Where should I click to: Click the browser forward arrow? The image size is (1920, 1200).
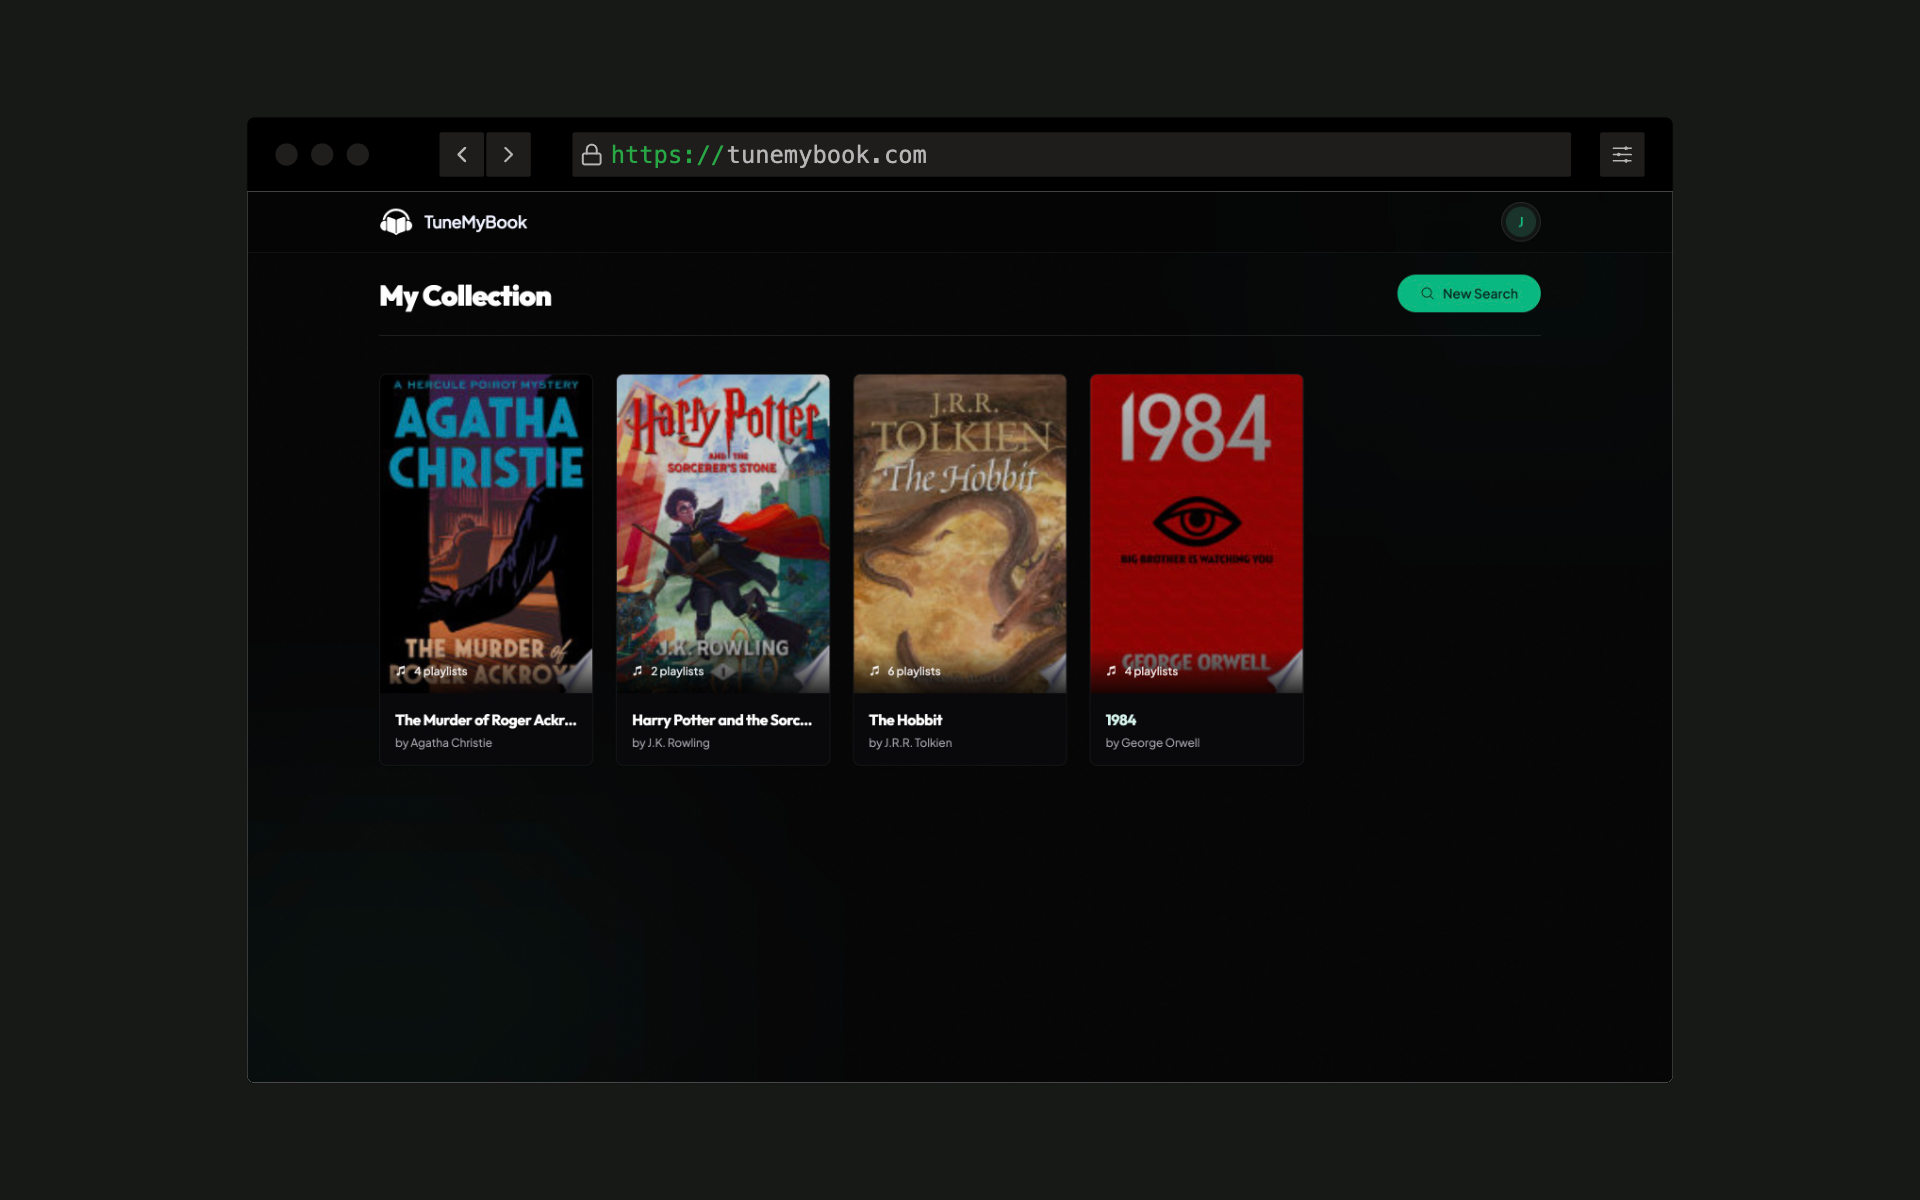[x=508, y=155]
